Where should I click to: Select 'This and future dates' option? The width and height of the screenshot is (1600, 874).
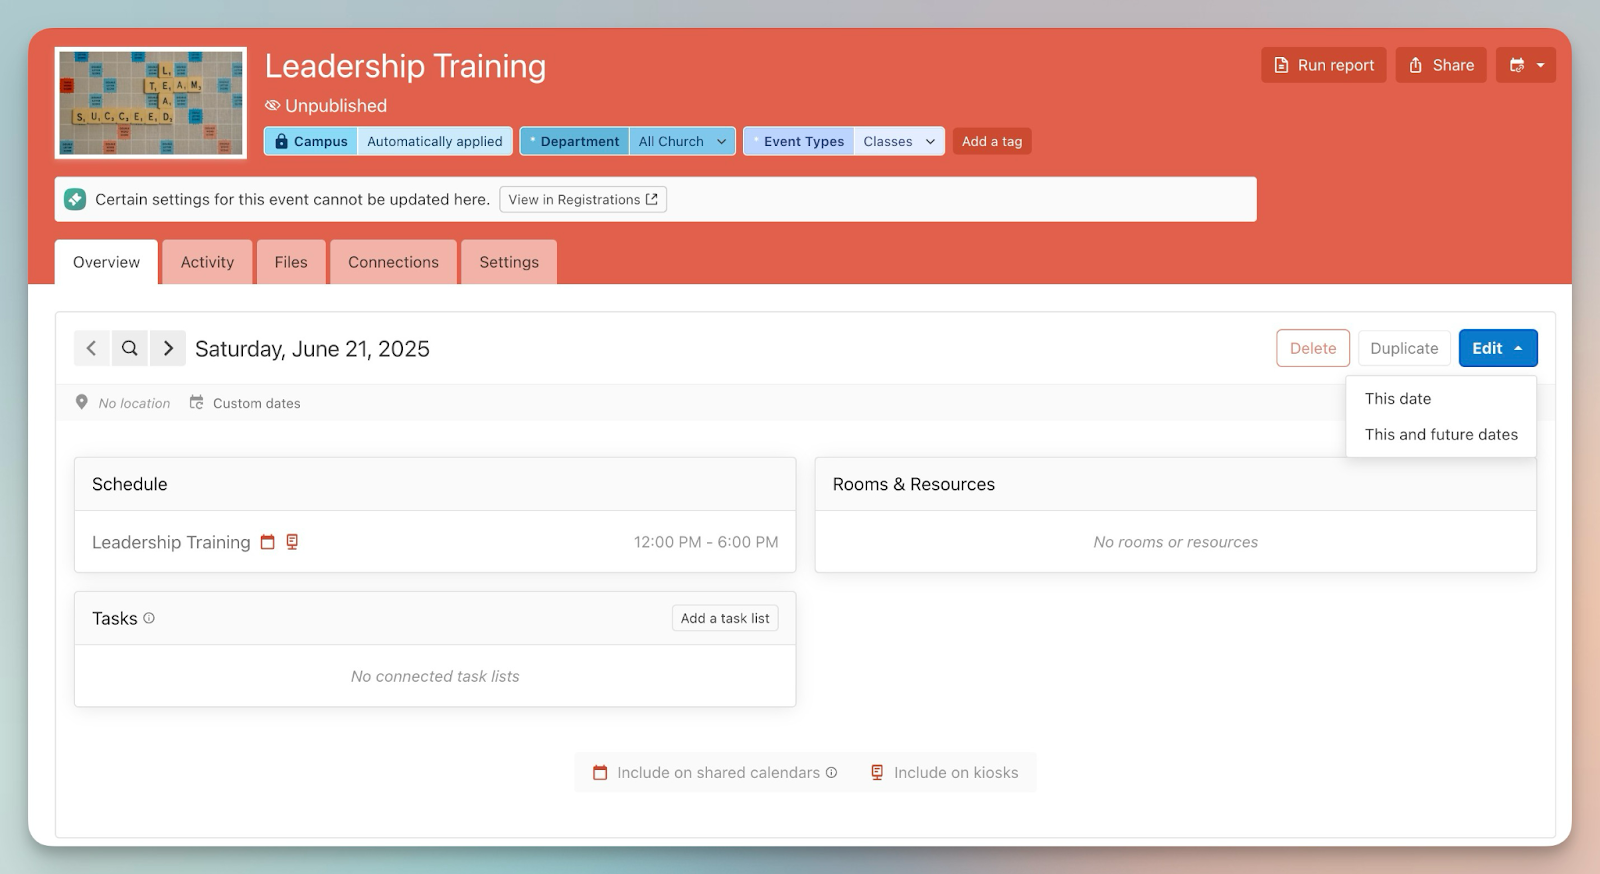point(1441,434)
